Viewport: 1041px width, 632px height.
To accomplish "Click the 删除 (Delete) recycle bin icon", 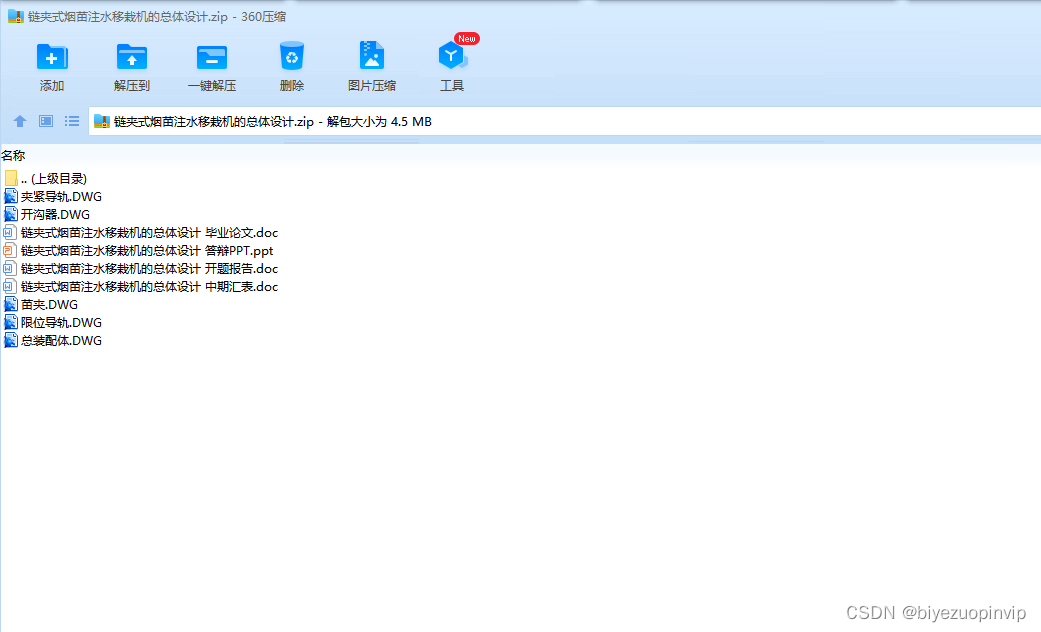I will [291, 56].
